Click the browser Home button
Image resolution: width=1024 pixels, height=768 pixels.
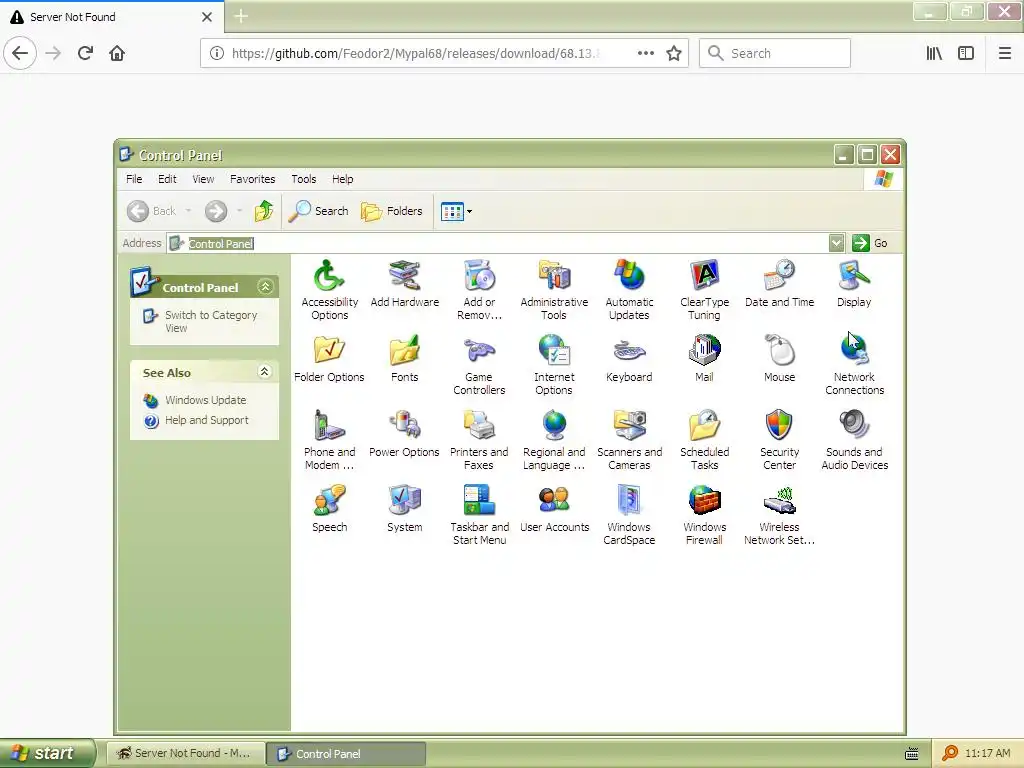(x=117, y=53)
